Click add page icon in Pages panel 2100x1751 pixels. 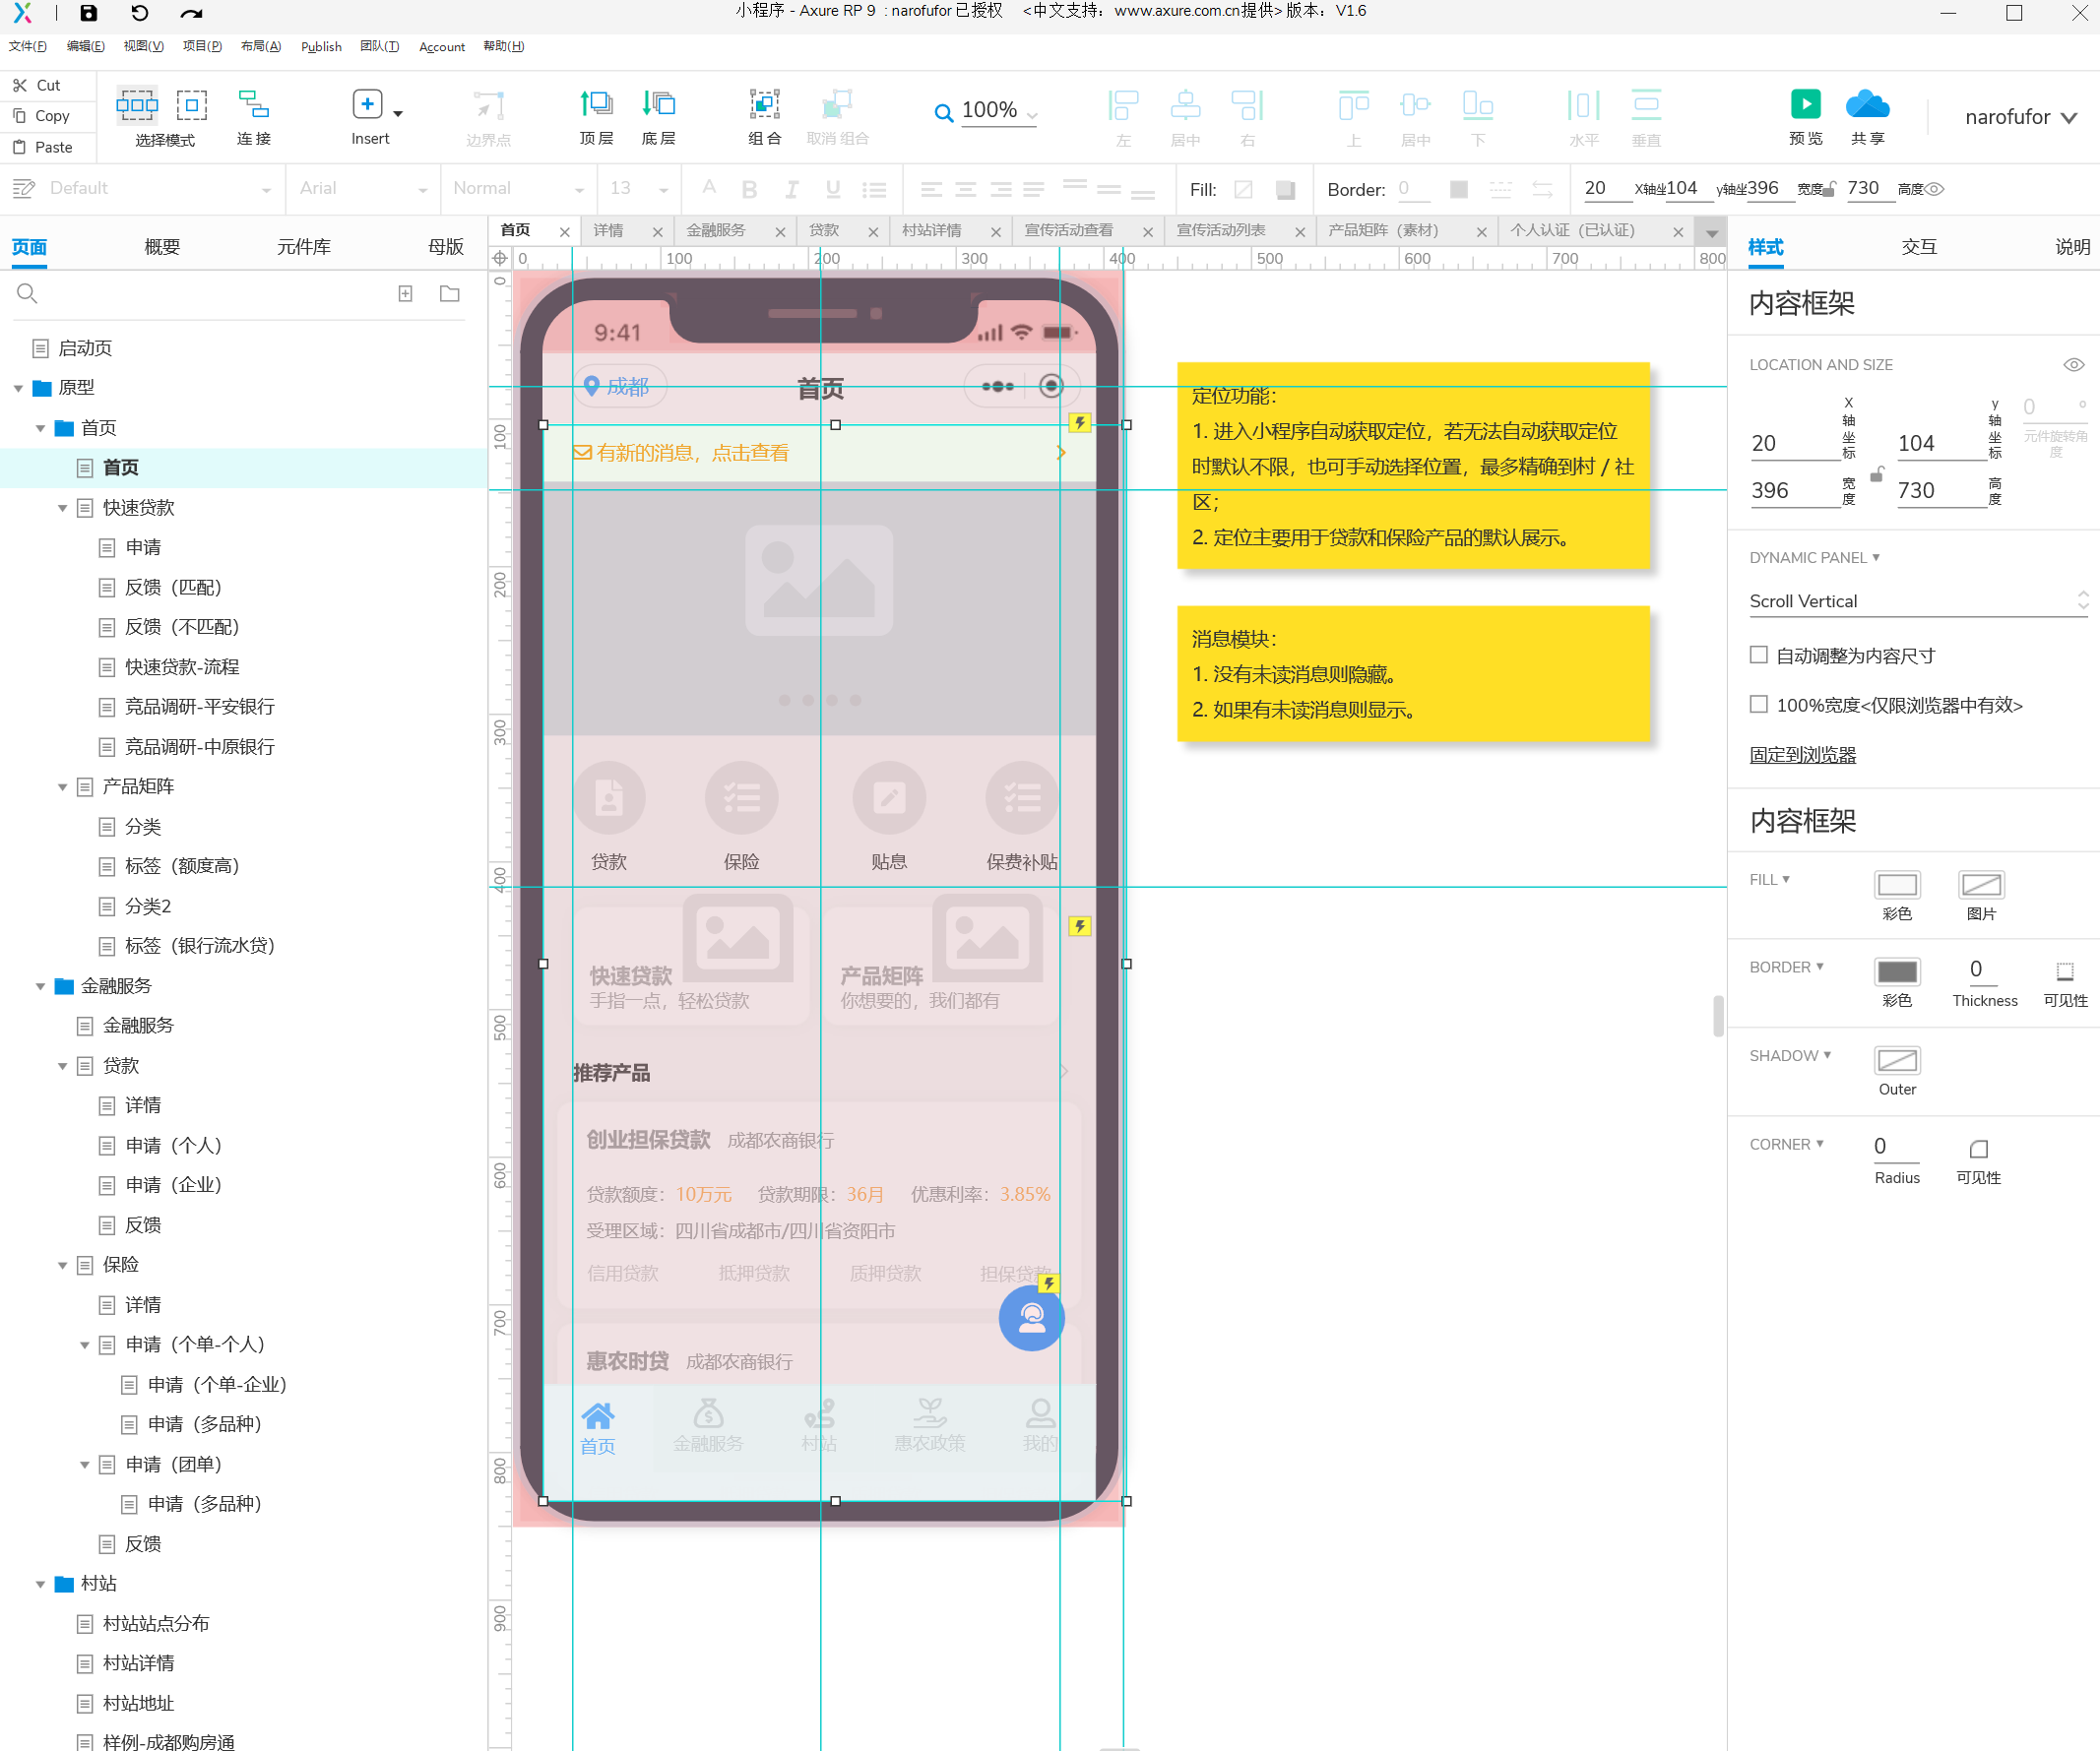click(x=405, y=293)
